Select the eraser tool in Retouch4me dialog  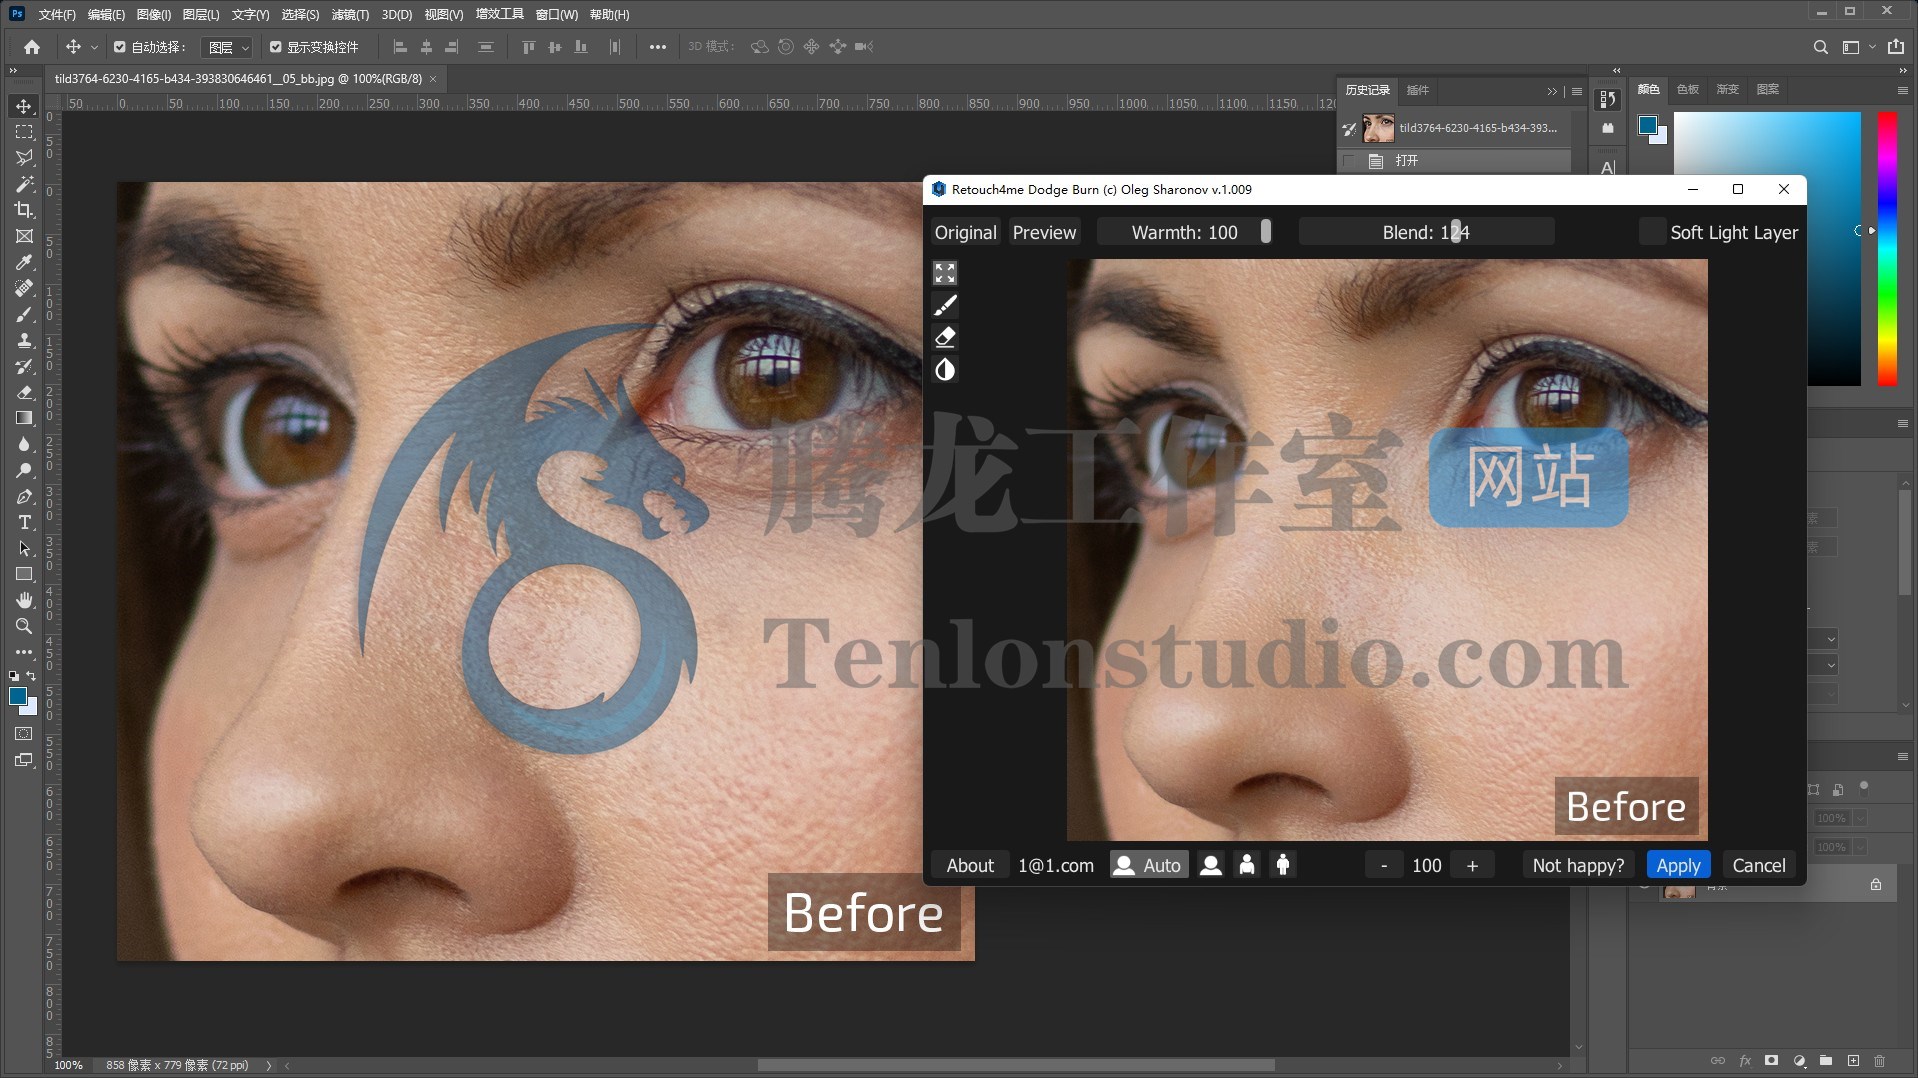coord(945,337)
